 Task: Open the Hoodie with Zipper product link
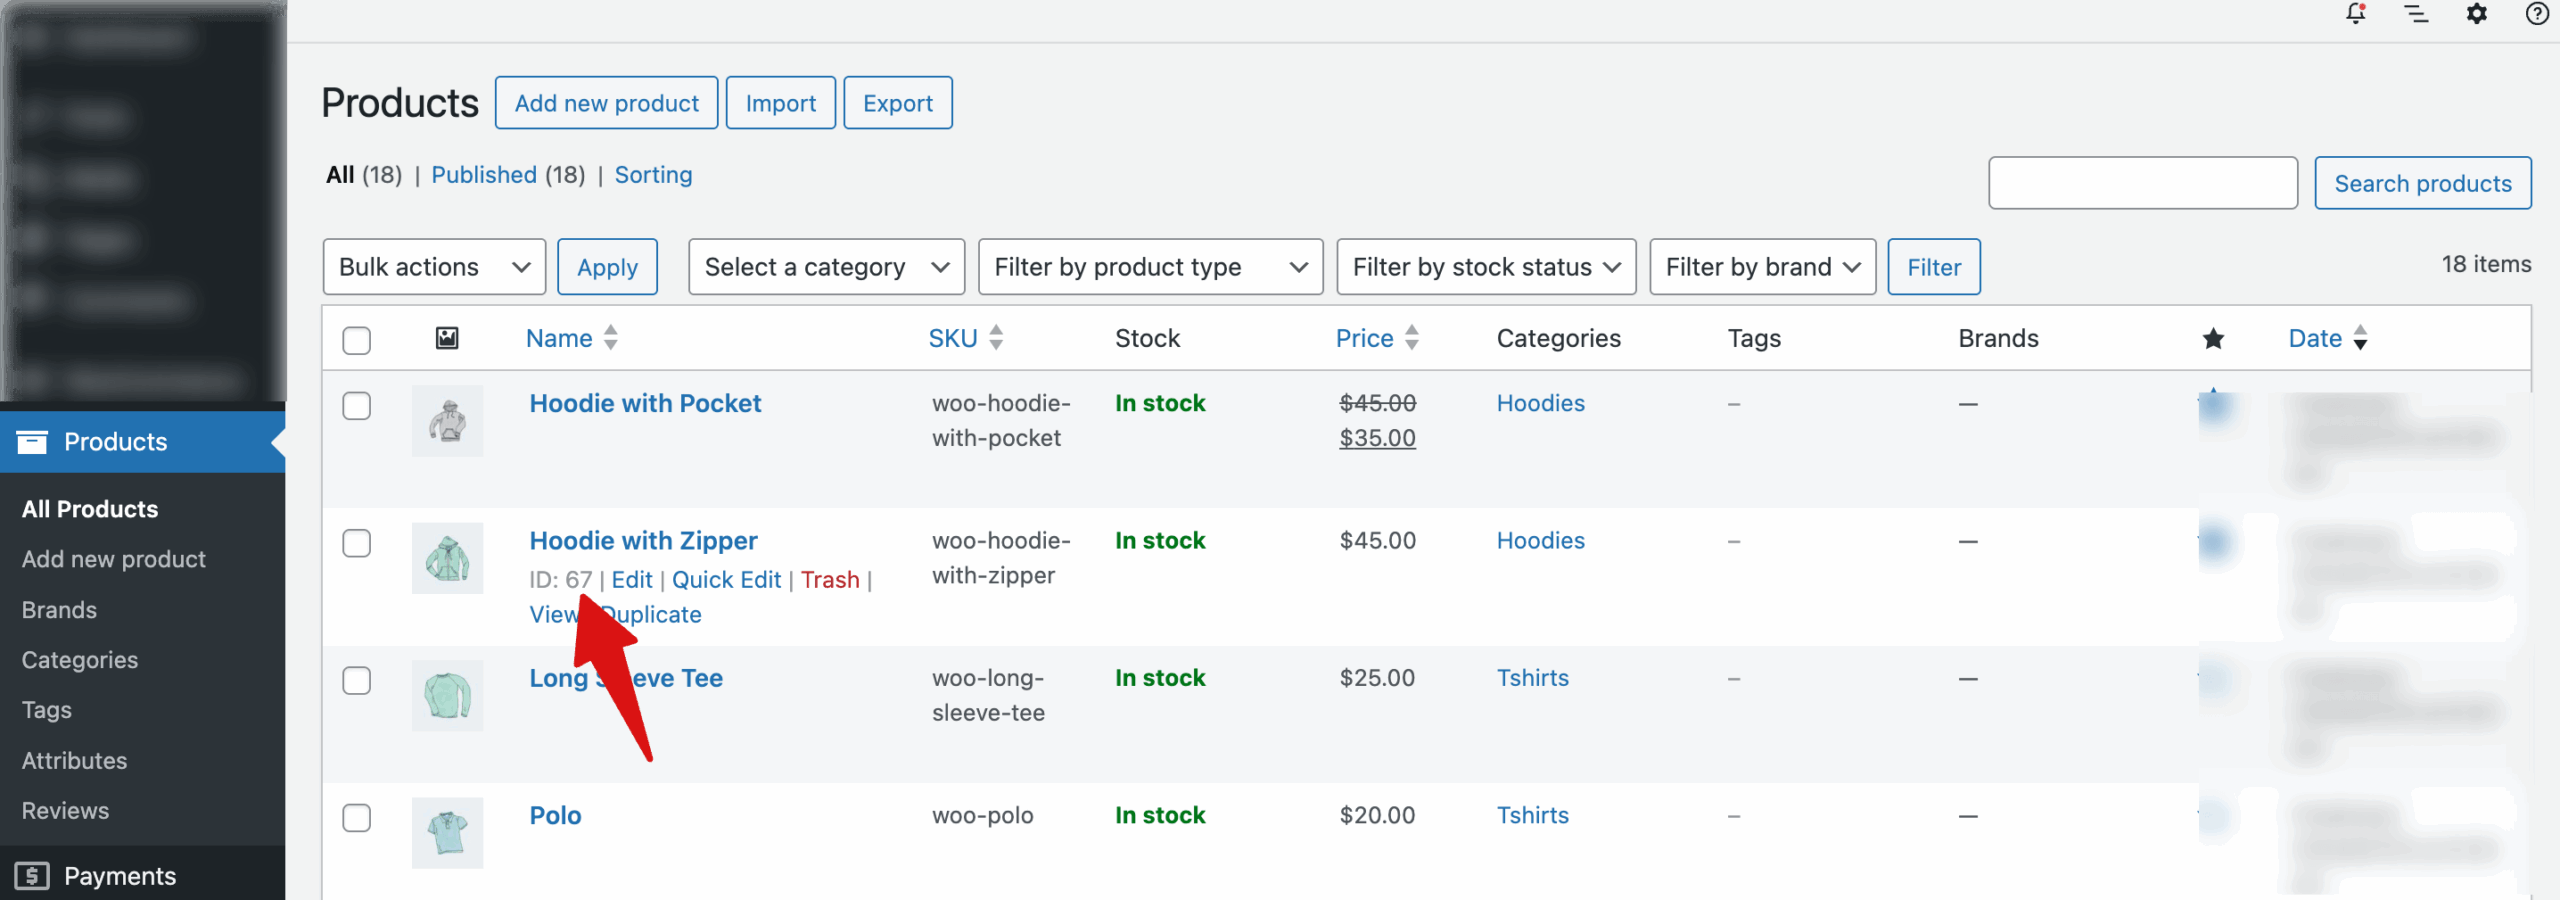643,541
